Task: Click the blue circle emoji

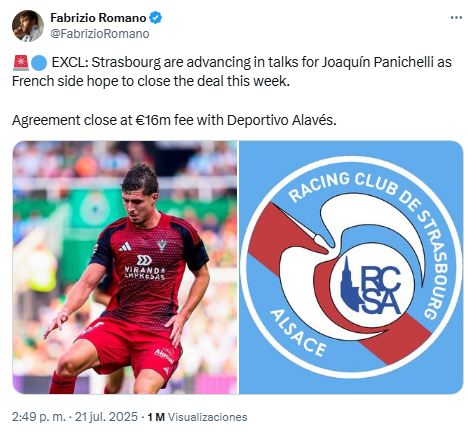Action: (39, 63)
